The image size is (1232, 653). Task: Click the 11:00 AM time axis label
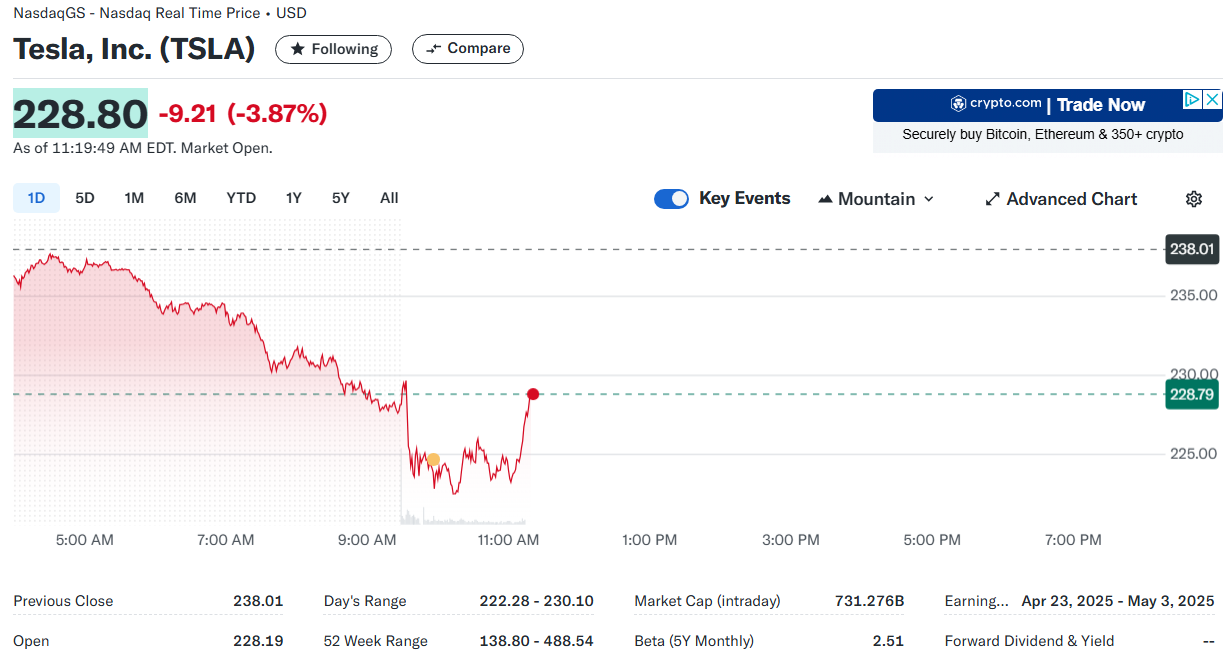[508, 540]
